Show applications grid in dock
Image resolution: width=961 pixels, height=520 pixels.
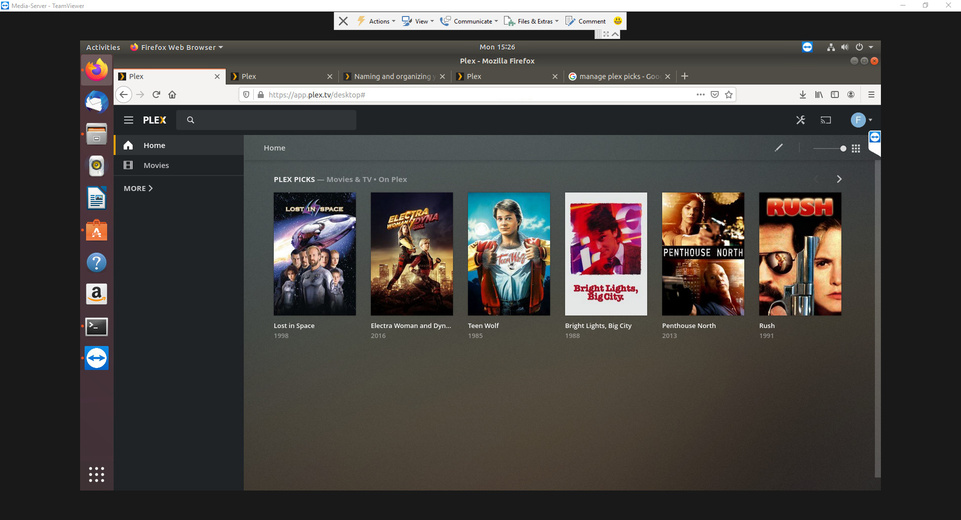click(x=96, y=474)
